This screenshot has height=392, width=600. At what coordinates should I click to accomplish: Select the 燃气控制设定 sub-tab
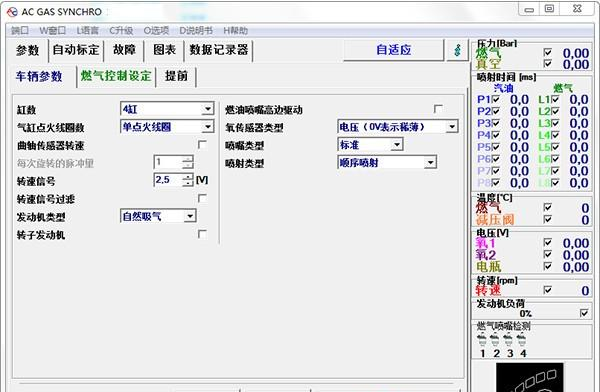tap(116, 76)
